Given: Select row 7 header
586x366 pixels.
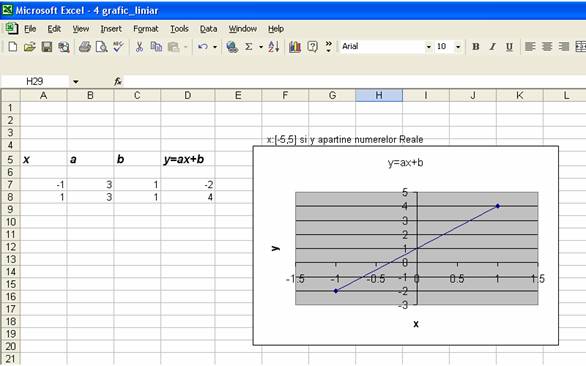Looking at the screenshot, I should tap(10, 185).
